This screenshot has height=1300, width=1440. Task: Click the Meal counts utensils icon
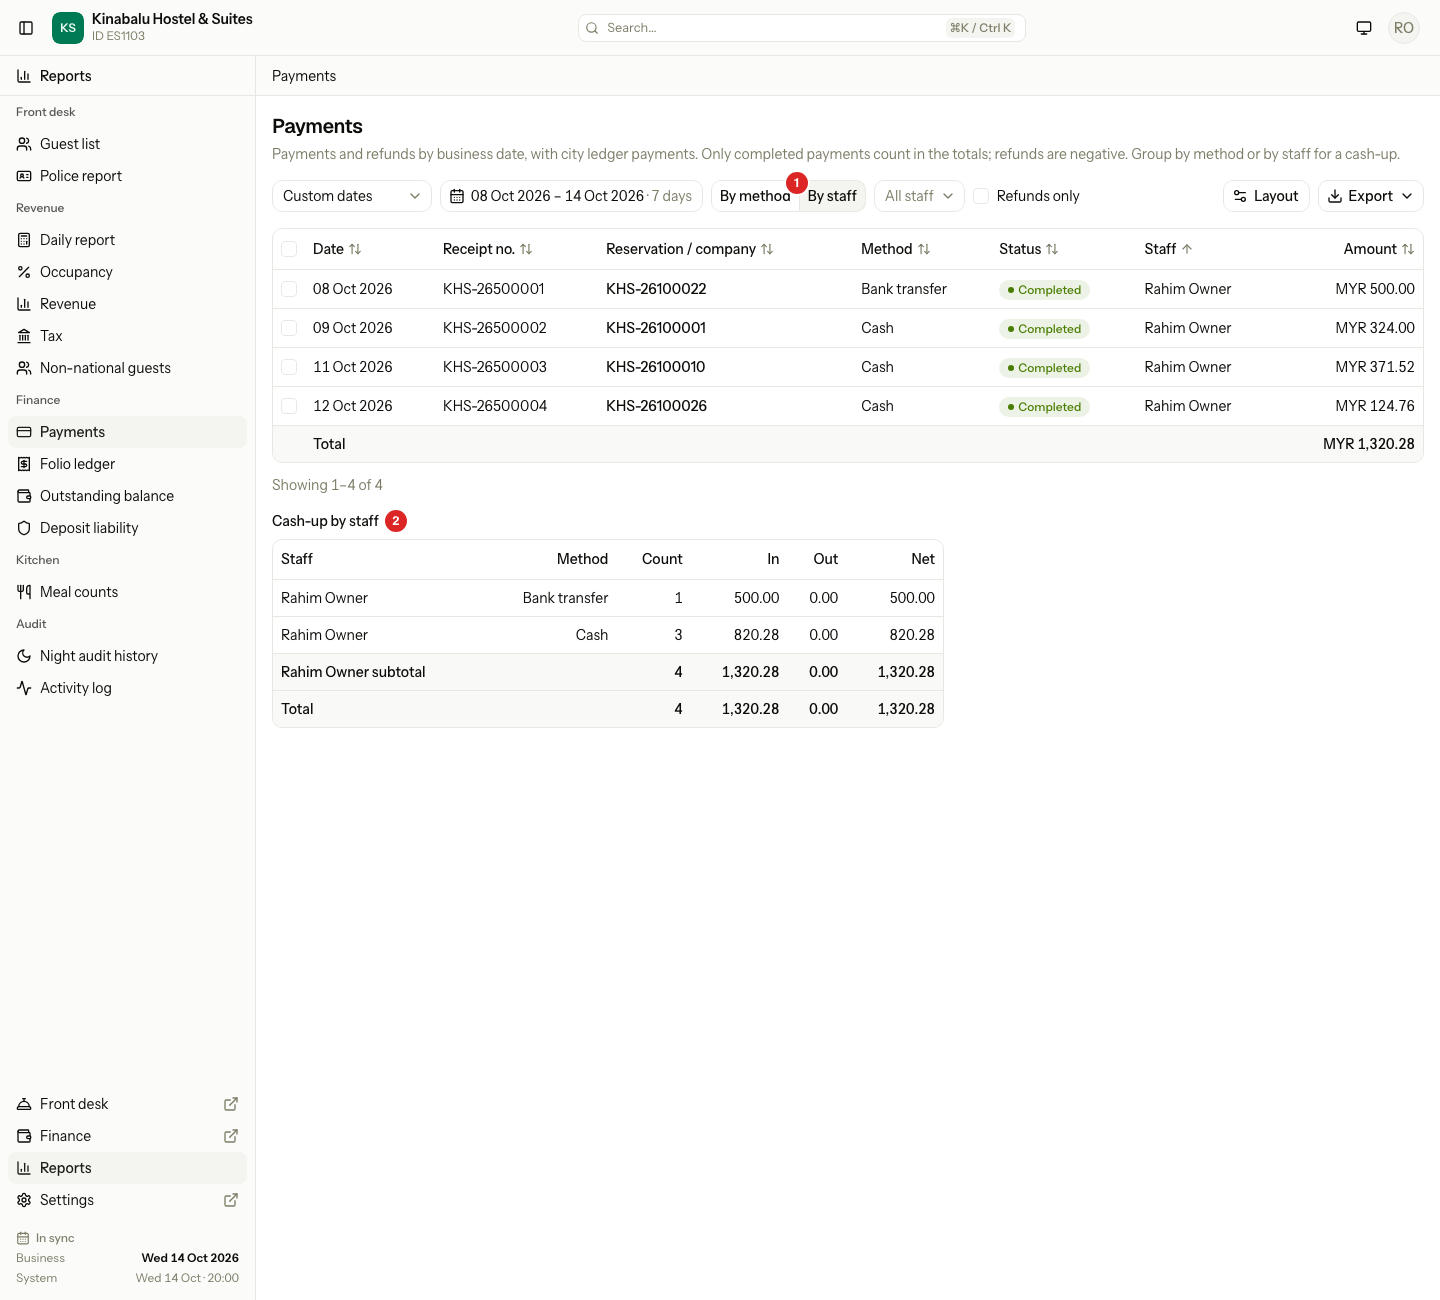tap(24, 592)
